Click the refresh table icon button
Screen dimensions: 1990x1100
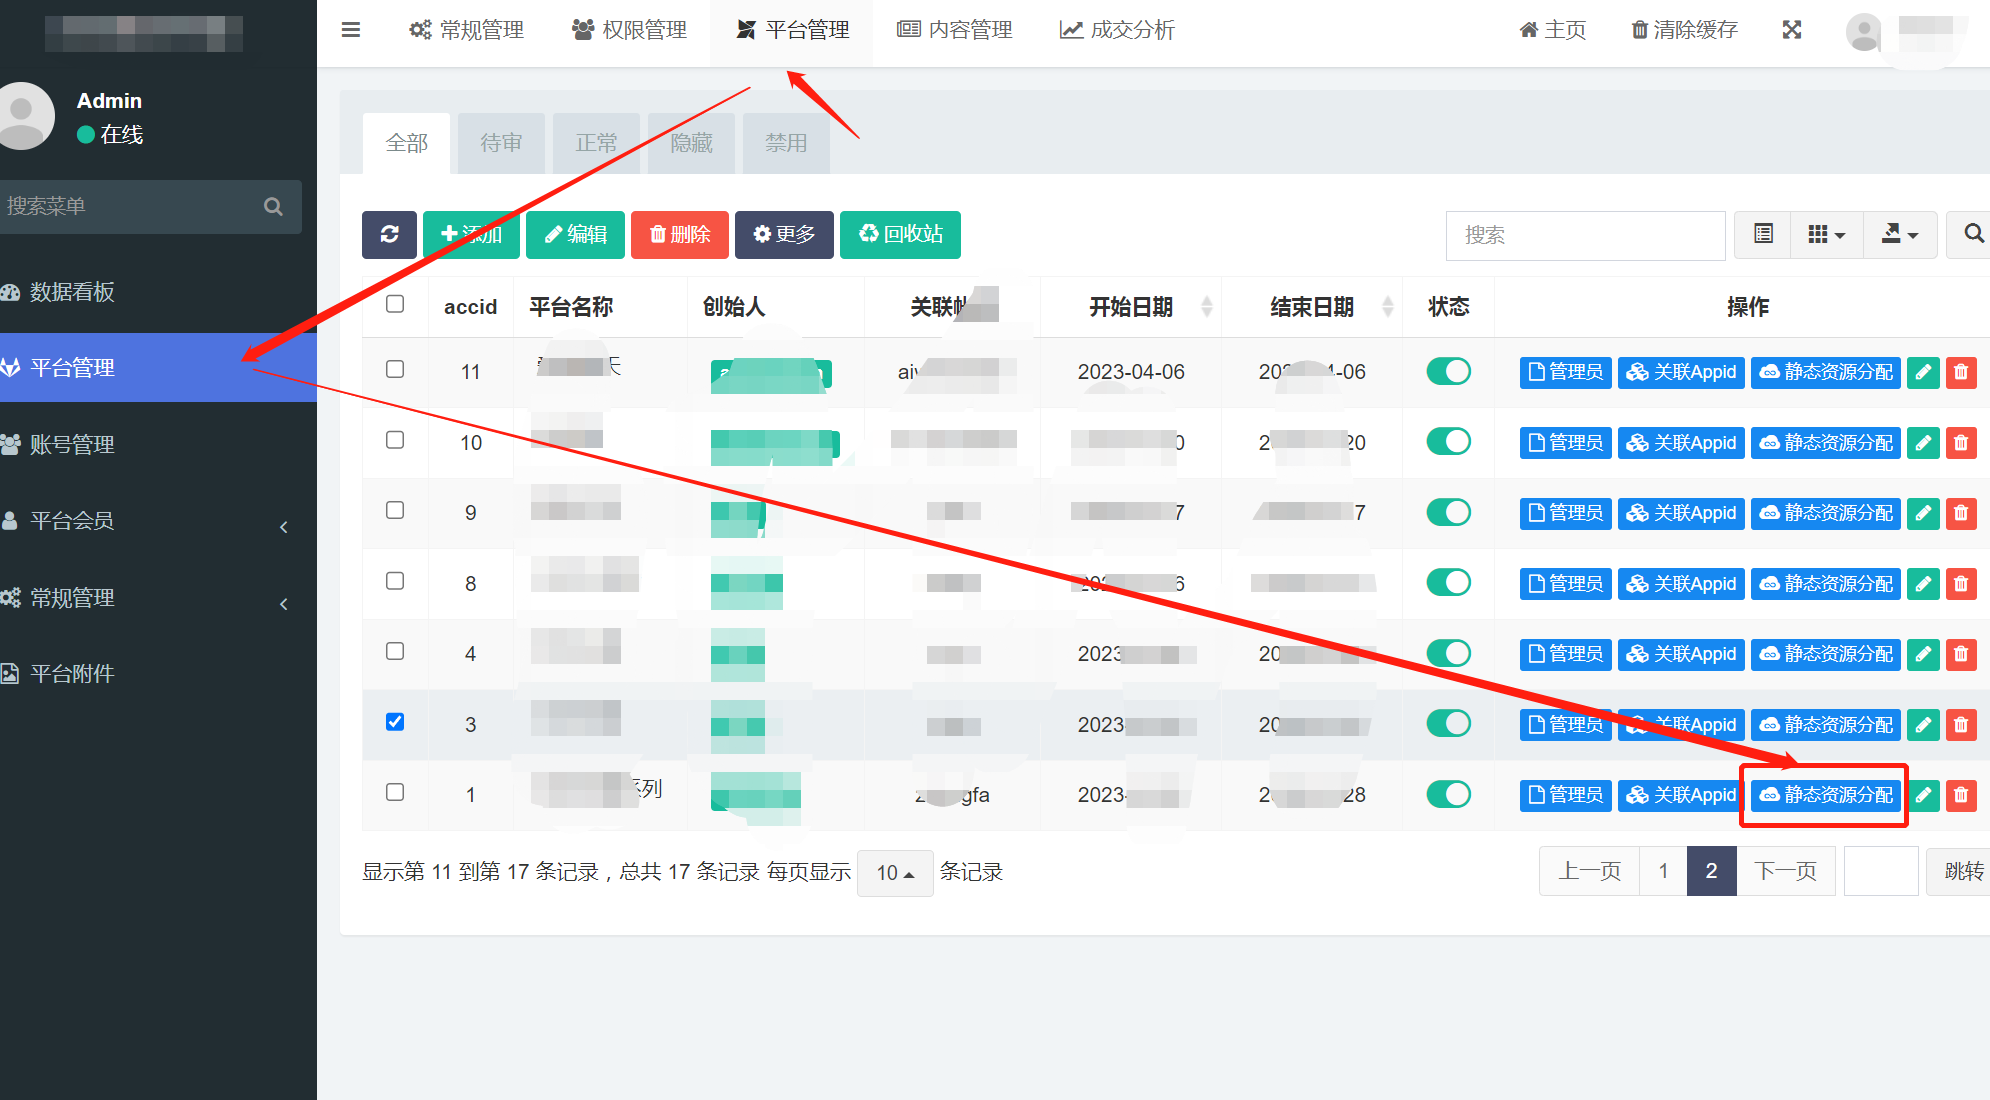pyautogui.click(x=389, y=234)
